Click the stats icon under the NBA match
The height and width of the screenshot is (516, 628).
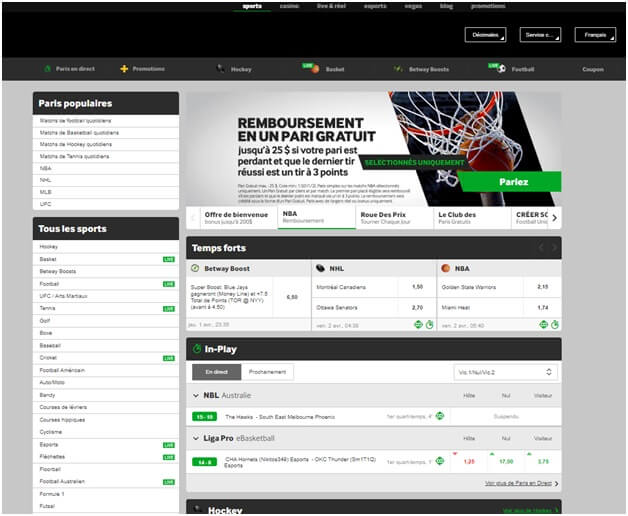click(x=543, y=325)
